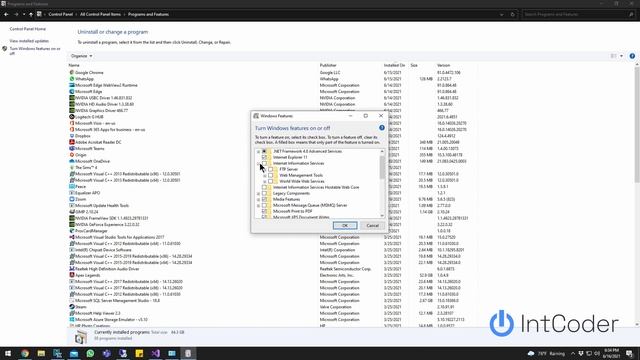Show hidden system tray icons
640x360 pixels.
pyautogui.click(x=573, y=353)
